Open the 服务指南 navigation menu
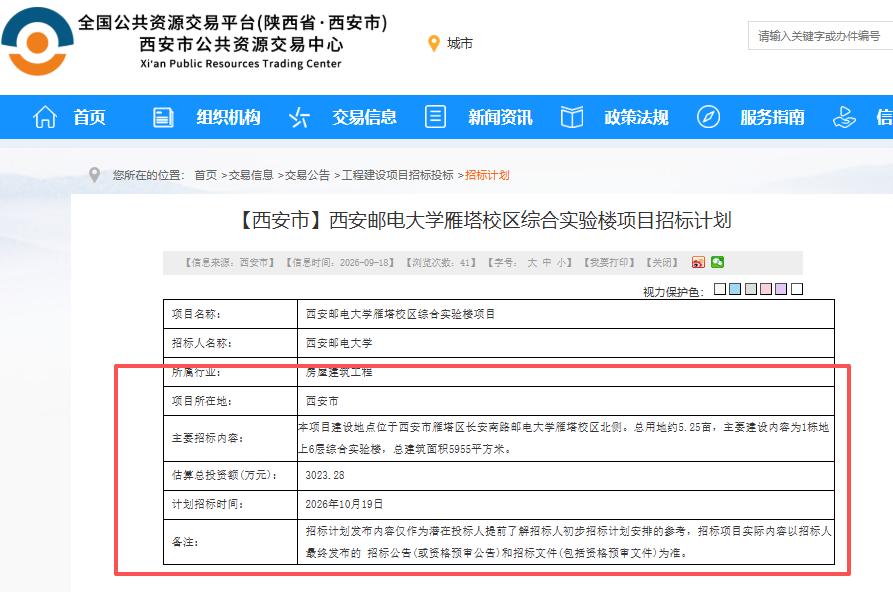The image size is (893, 592). tap(773, 117)
